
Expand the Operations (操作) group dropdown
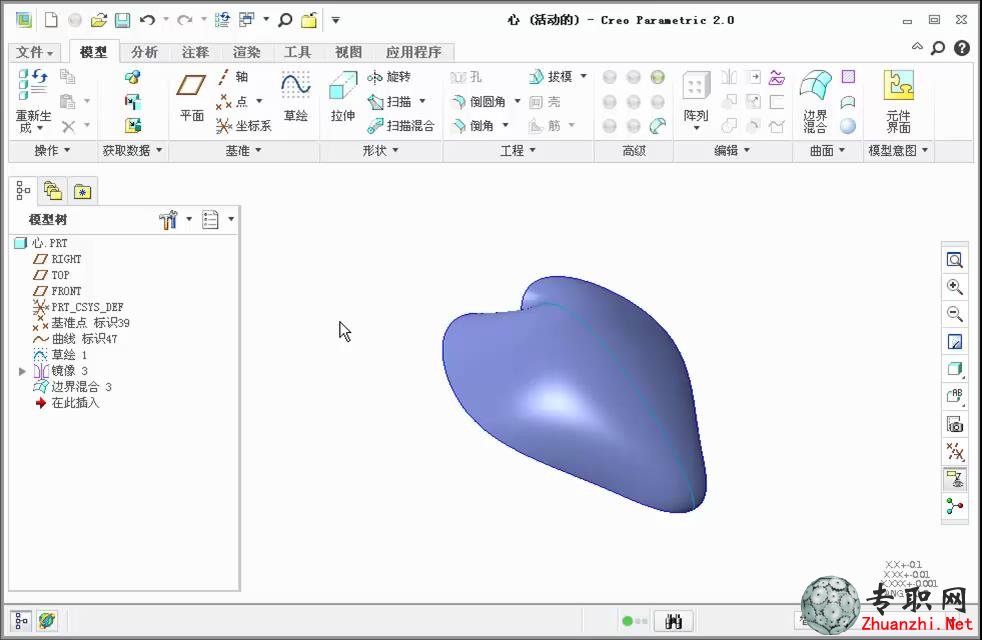[x=52, y=150]
